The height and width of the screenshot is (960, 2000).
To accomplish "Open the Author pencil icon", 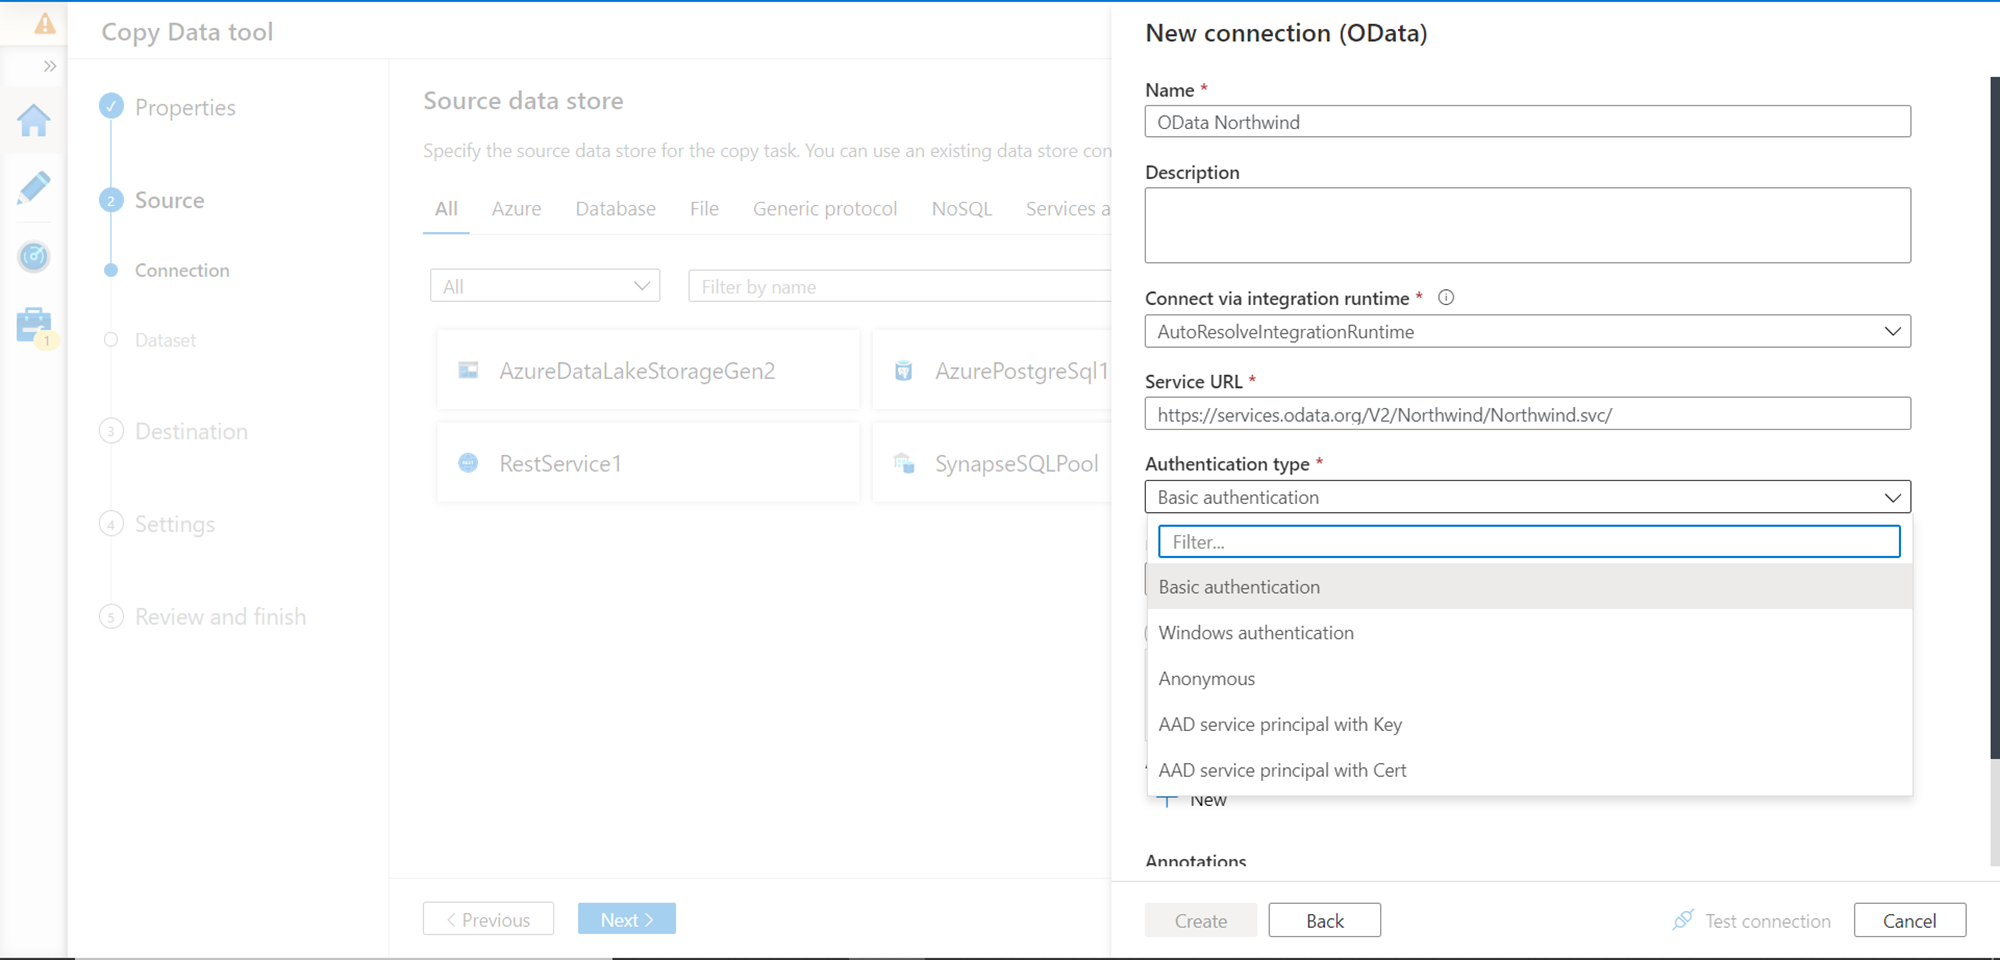I will tap(34, 188).
